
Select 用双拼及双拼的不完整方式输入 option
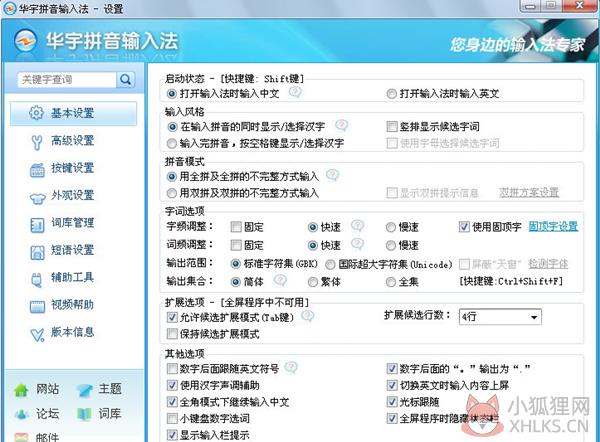pyautogui.click(x=172, y=193)
